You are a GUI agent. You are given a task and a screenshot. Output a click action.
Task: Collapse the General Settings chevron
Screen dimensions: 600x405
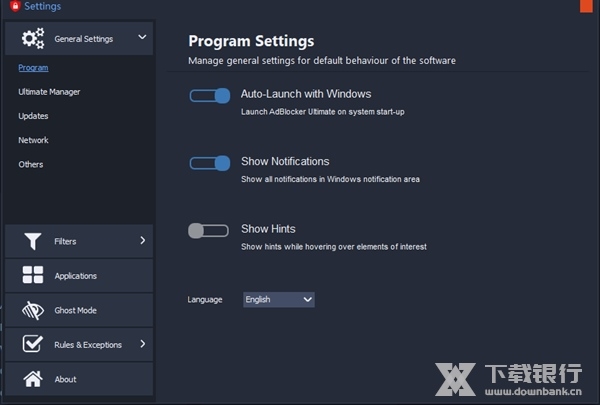click(142, 38)
